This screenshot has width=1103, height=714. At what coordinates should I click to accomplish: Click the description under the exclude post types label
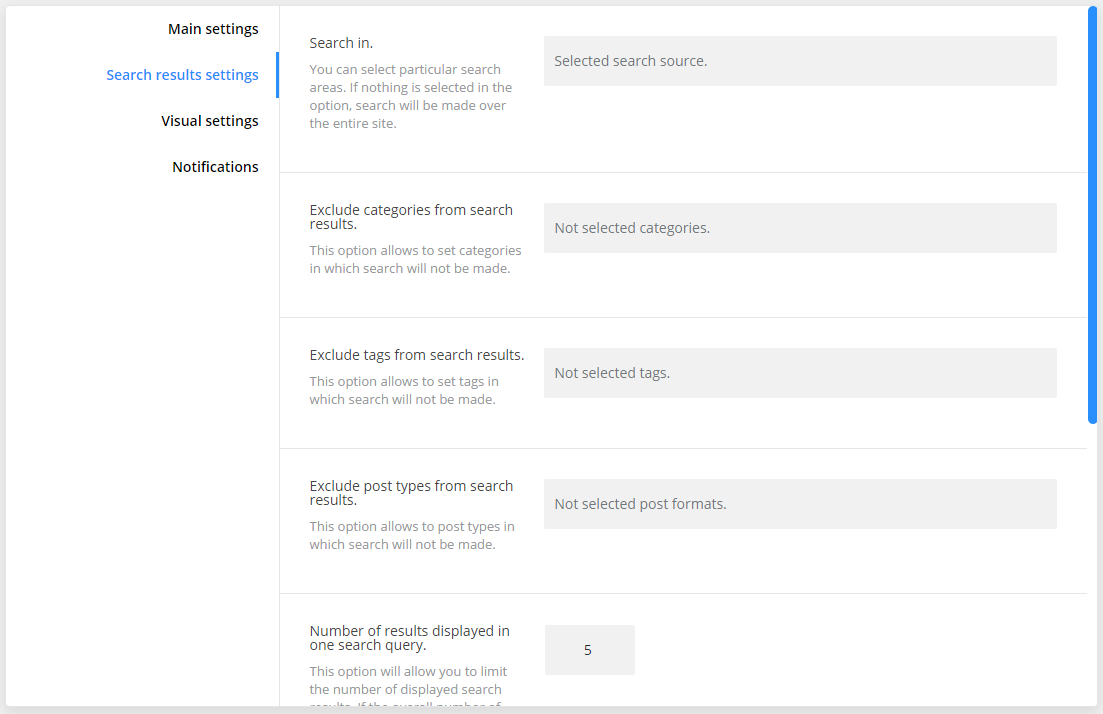412,536
